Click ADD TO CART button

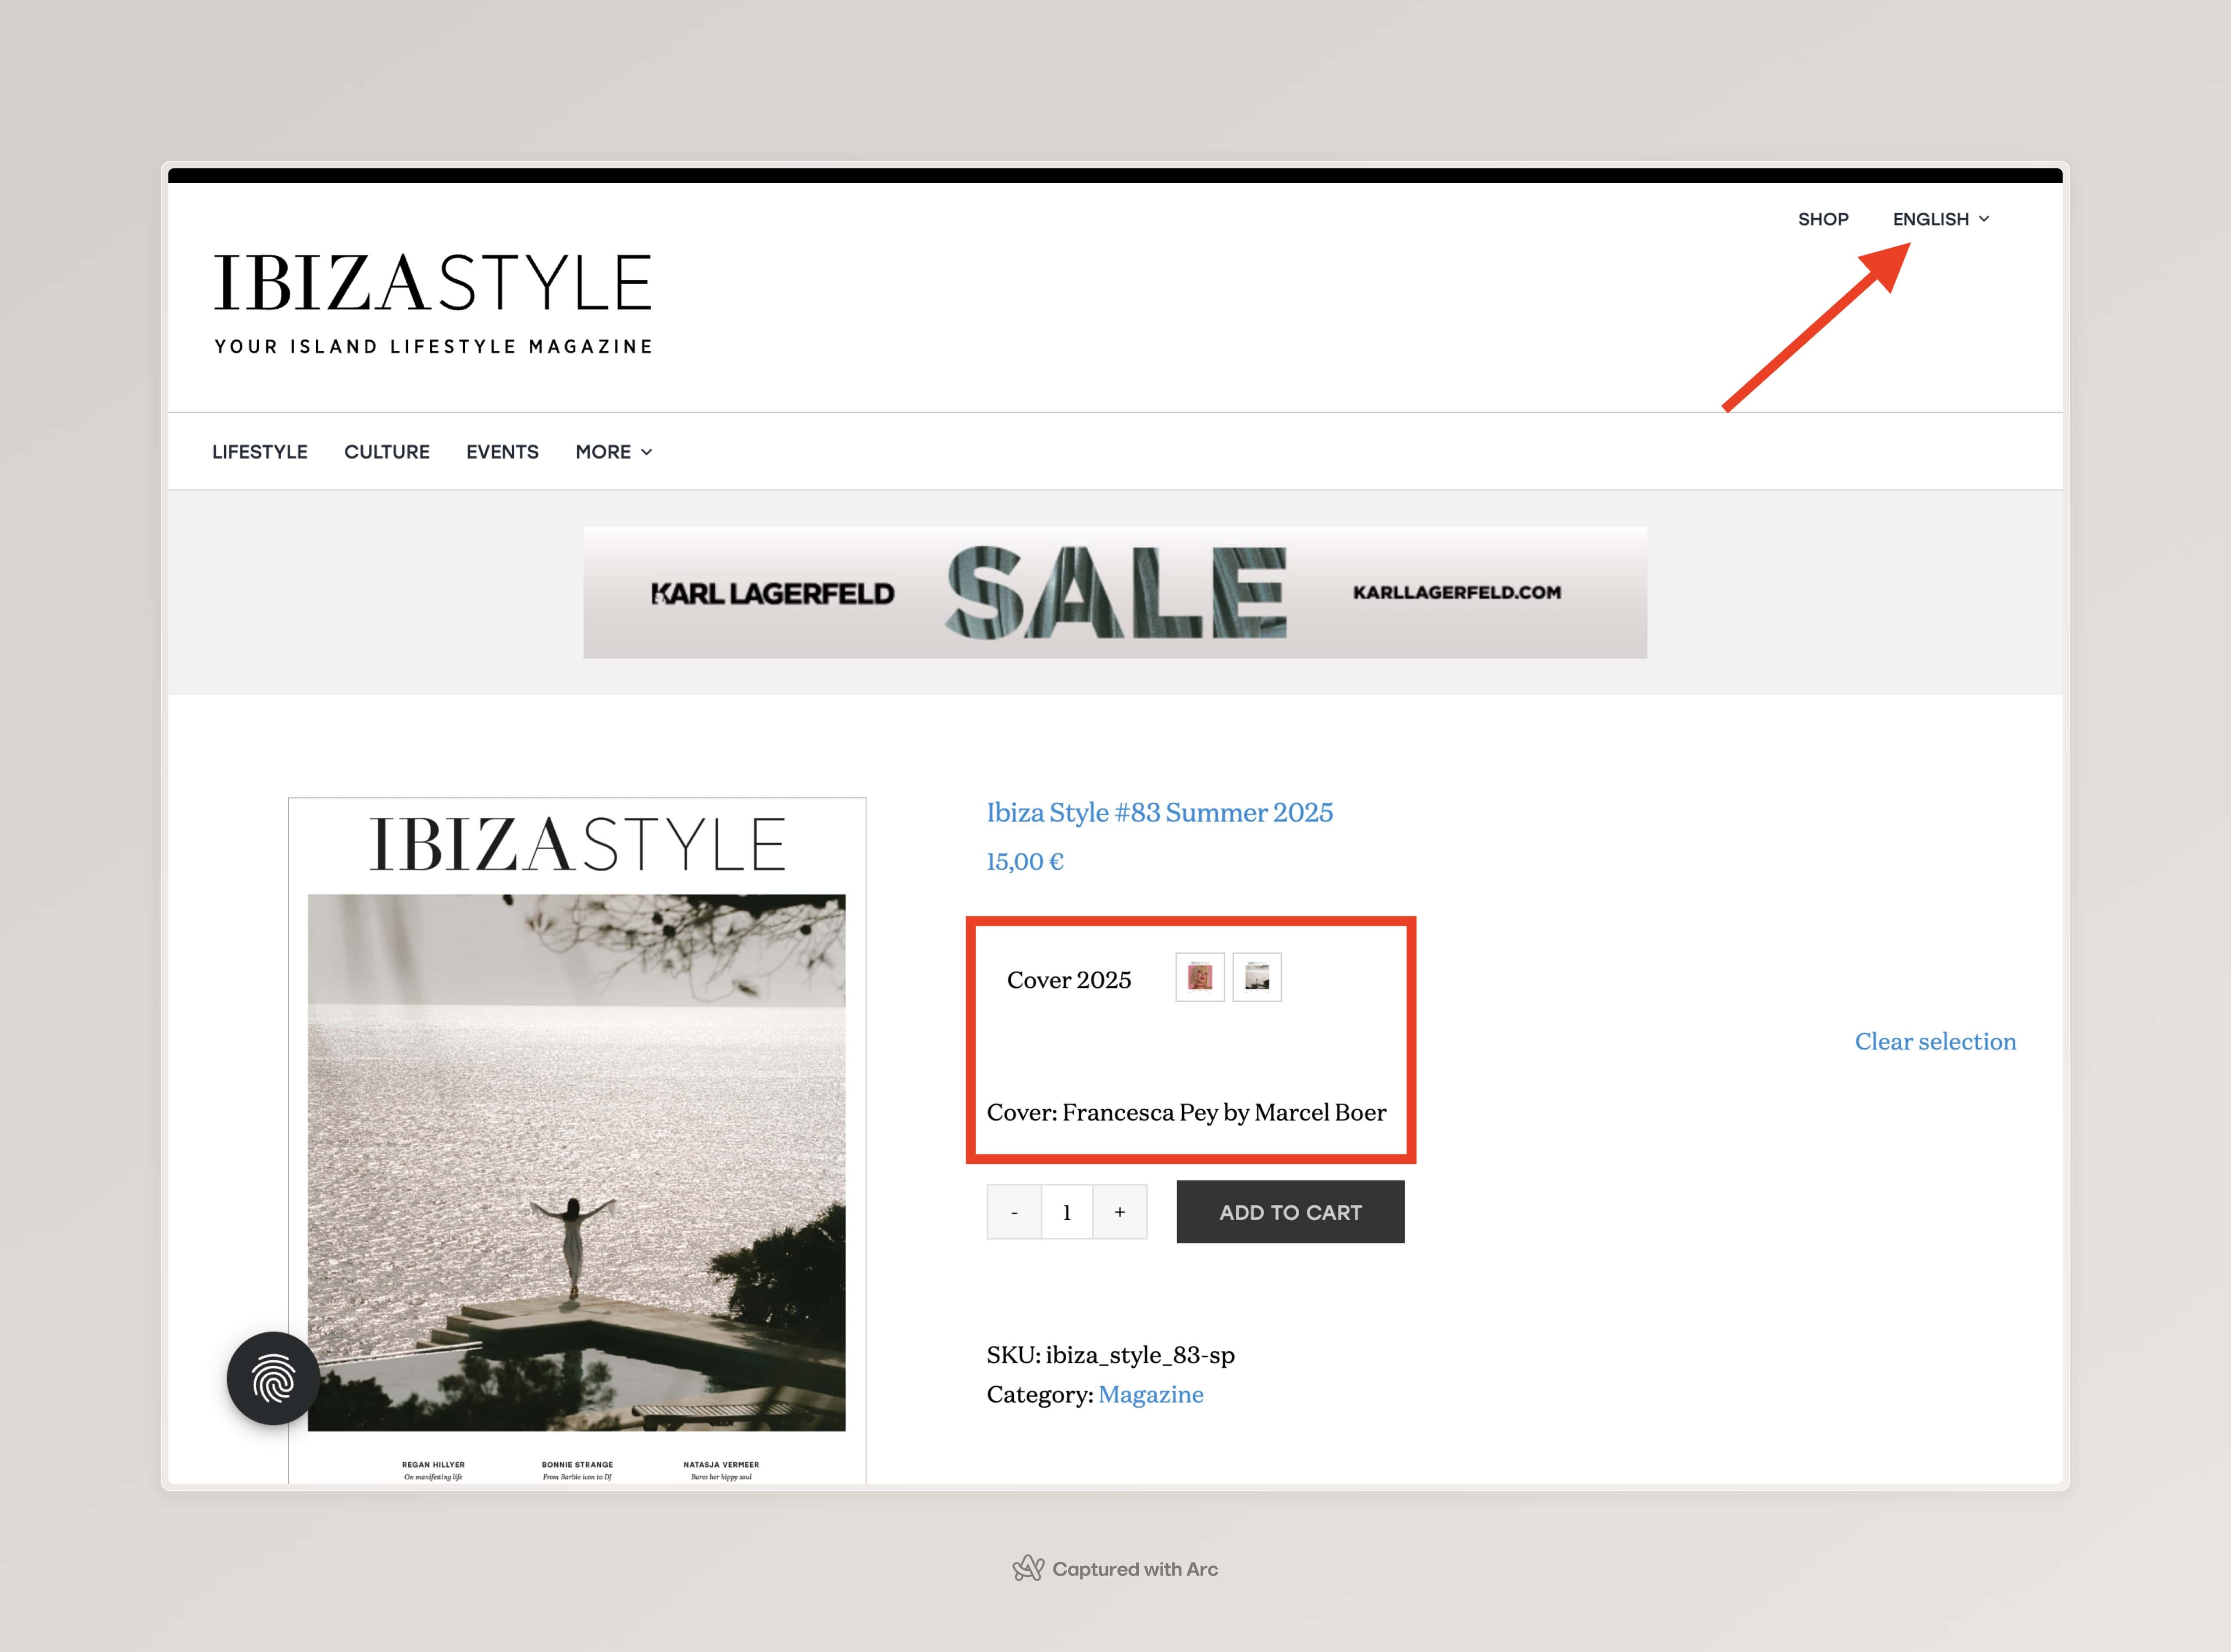1290,1212
